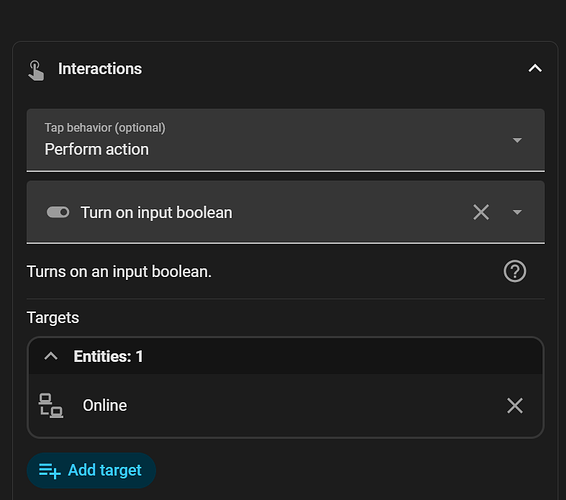Select the Online entity row text
The height and width of the screenshot is (500, 566).
[x=105, y=405]
